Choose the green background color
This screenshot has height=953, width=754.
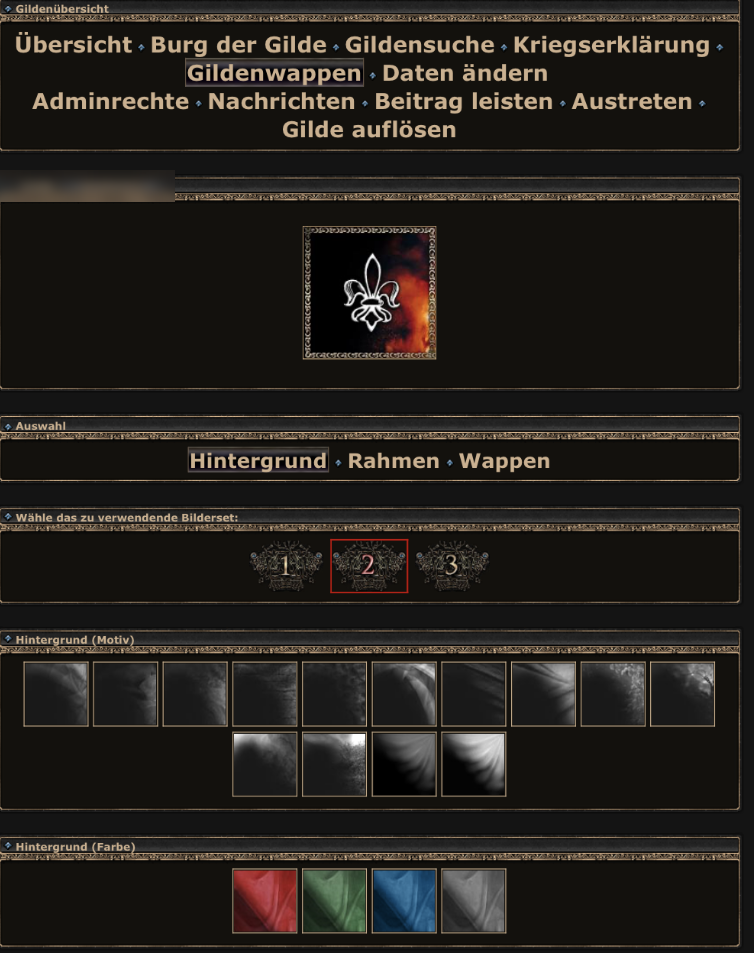coord(334,901)
